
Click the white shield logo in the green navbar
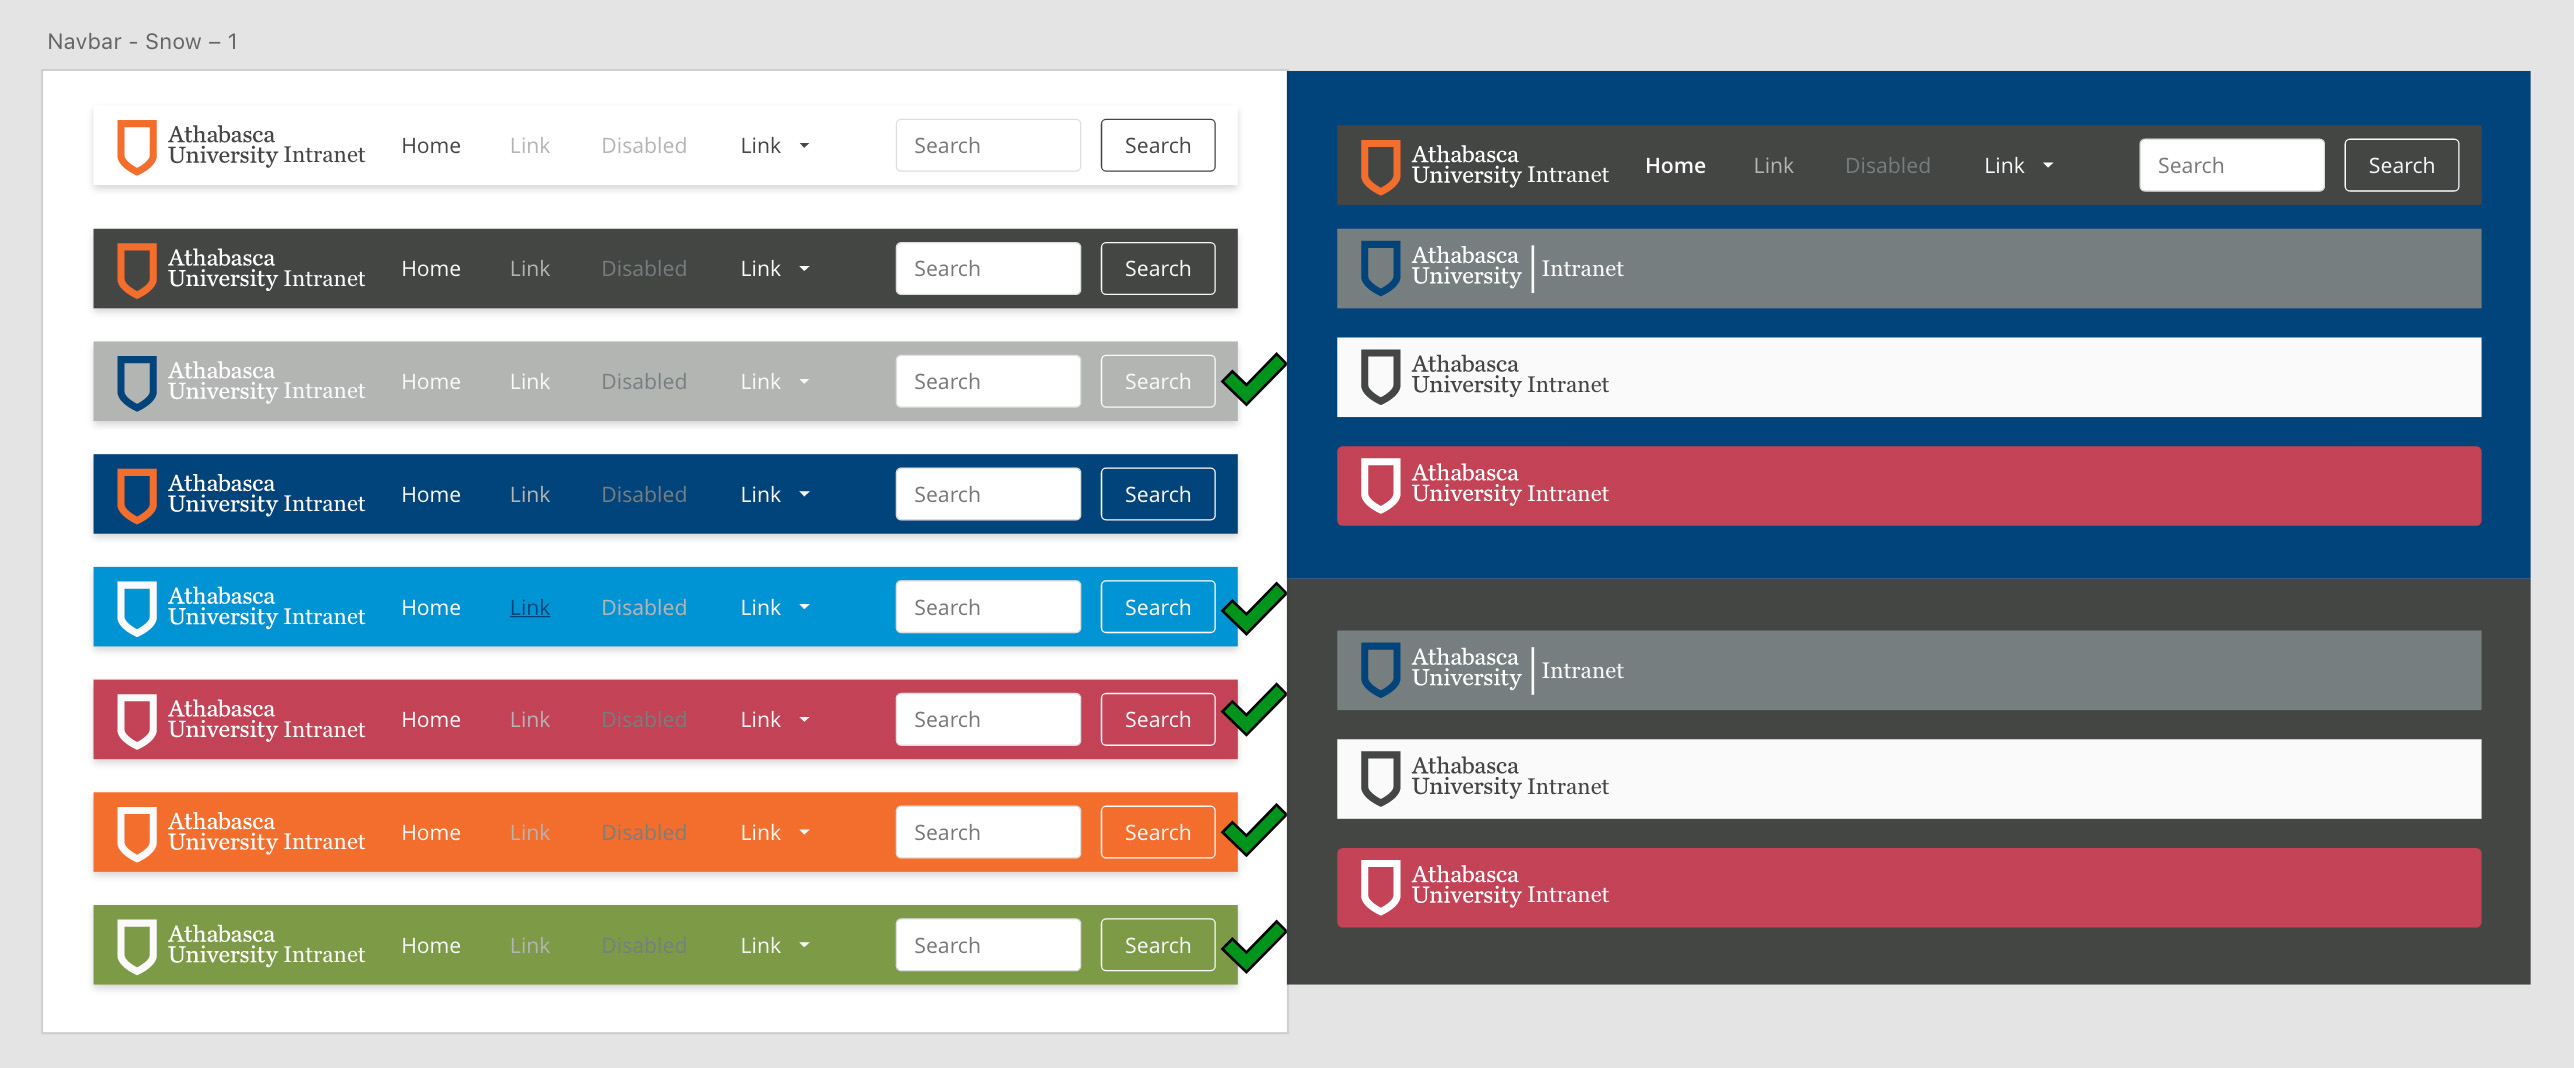[x=137, y=946]
